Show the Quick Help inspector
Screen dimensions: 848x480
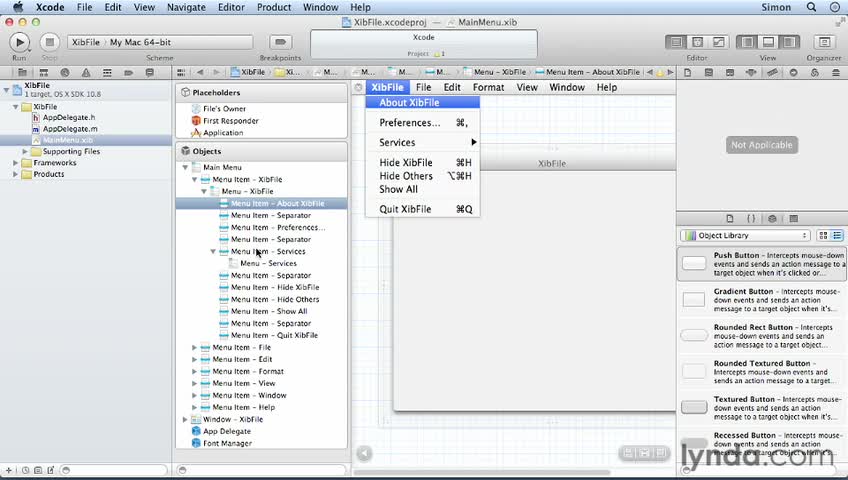(x=708, y=72)
